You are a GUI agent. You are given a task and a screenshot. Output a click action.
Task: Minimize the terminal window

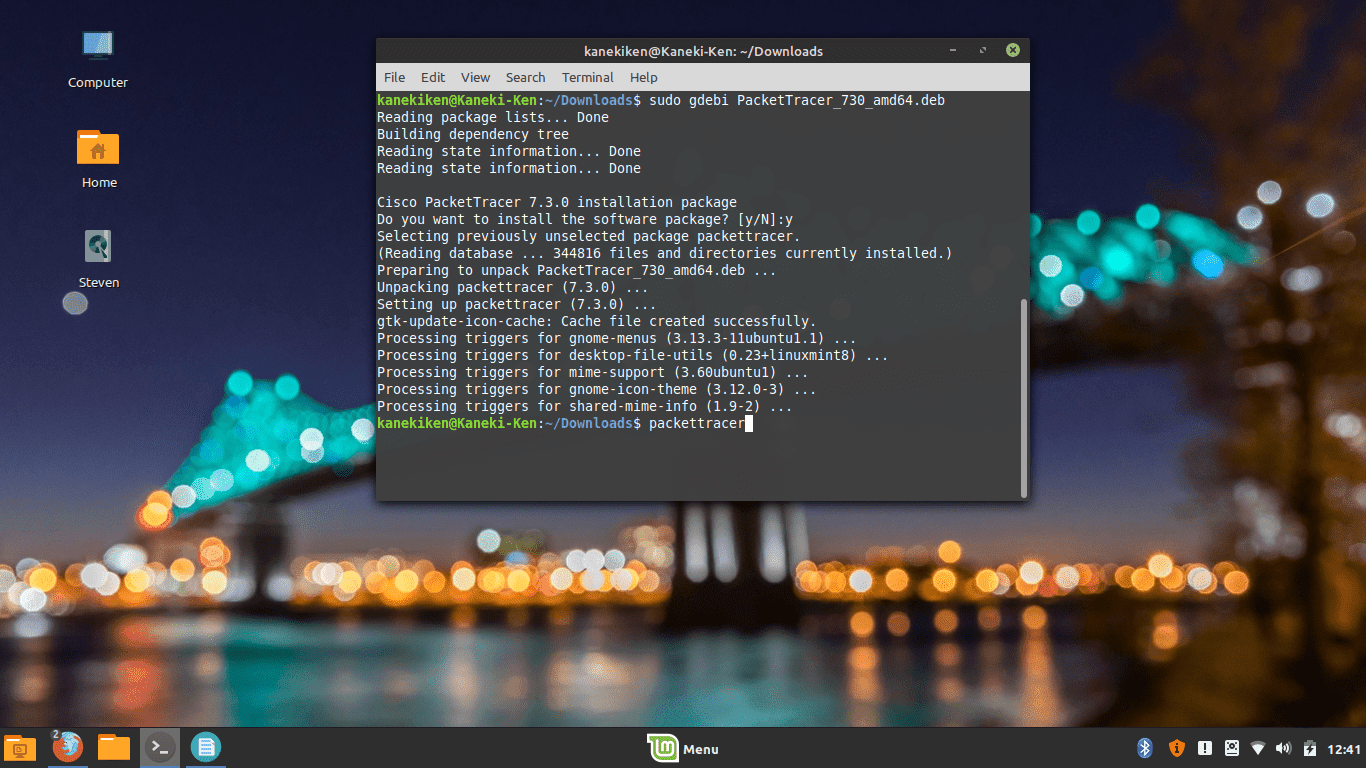(x=953, y=50)
